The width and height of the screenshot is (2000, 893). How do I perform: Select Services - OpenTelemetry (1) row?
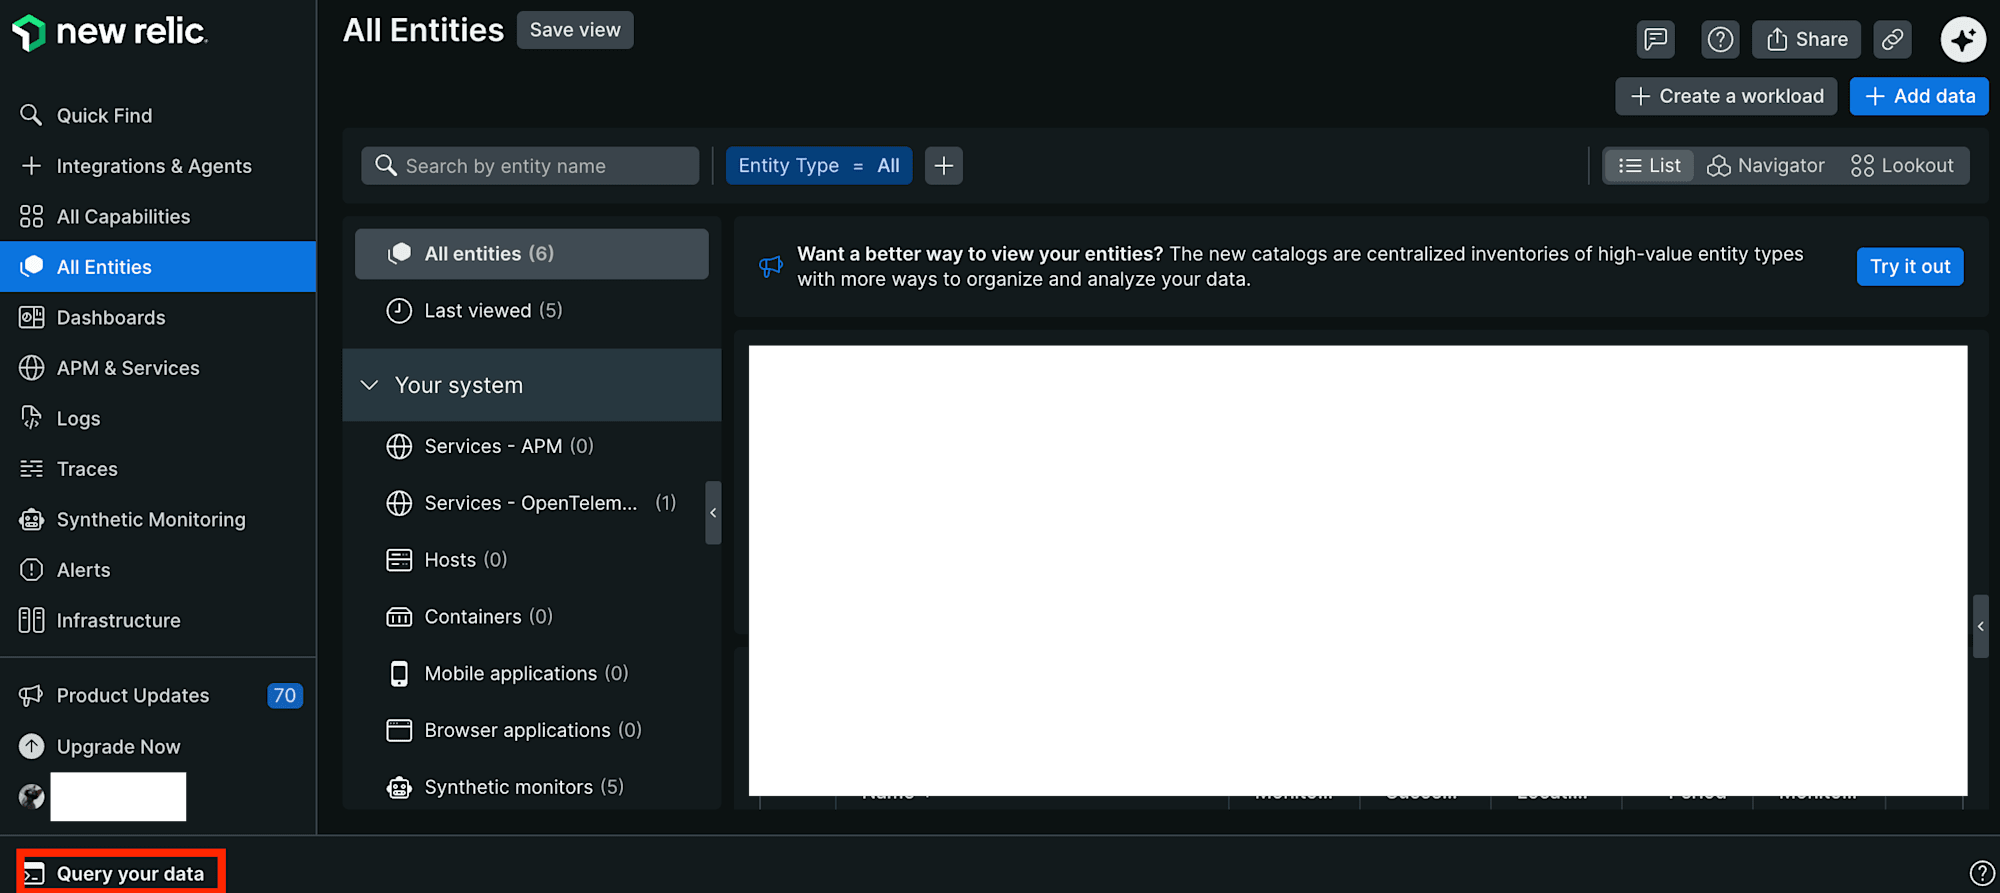(x=532, y=503)
